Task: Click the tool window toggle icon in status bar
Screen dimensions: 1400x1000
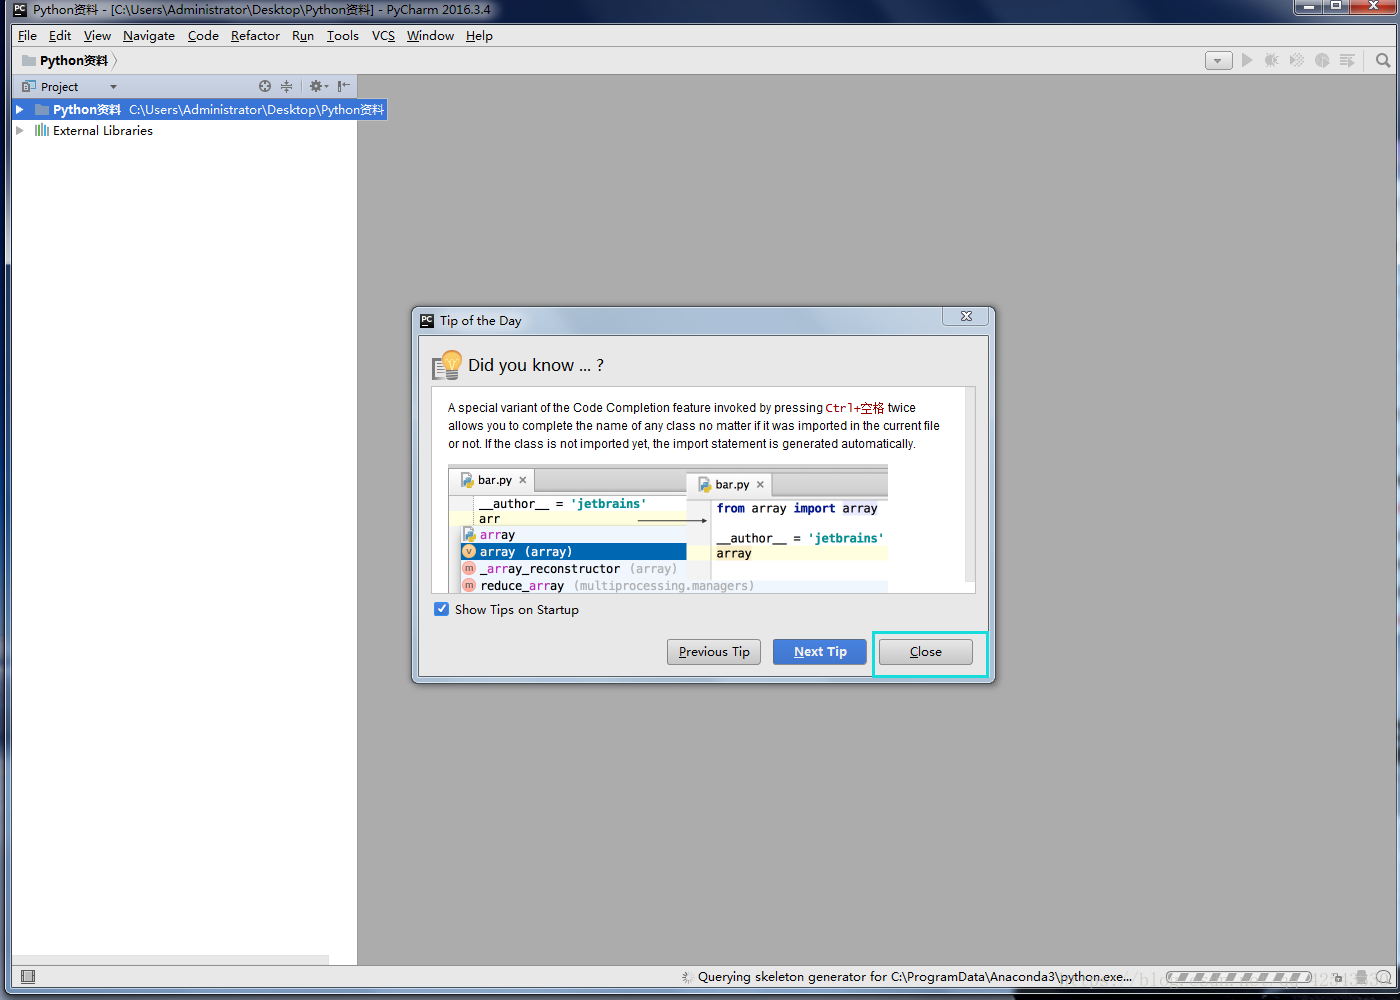Action: point(28,977)
